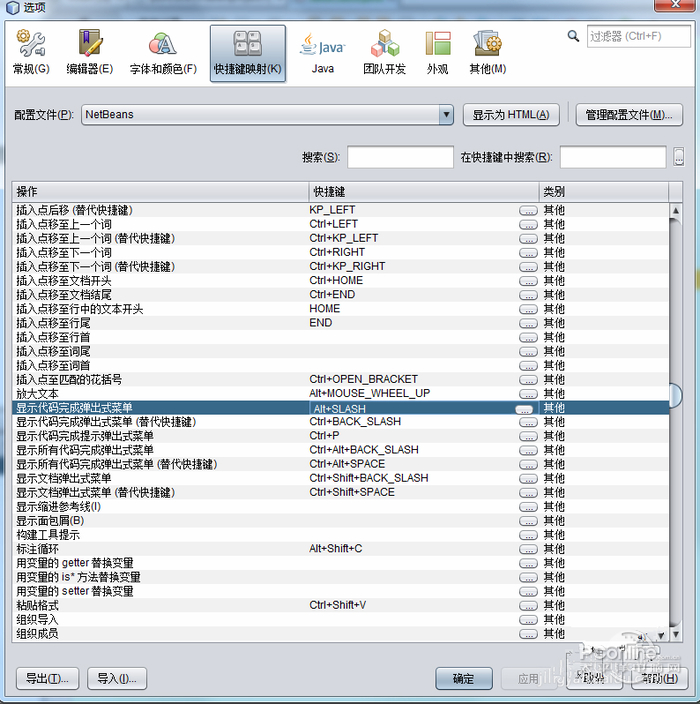Sort by the 快捷键 column header
The width and height of the screenshot is (700, 704).
click(424, 192)
